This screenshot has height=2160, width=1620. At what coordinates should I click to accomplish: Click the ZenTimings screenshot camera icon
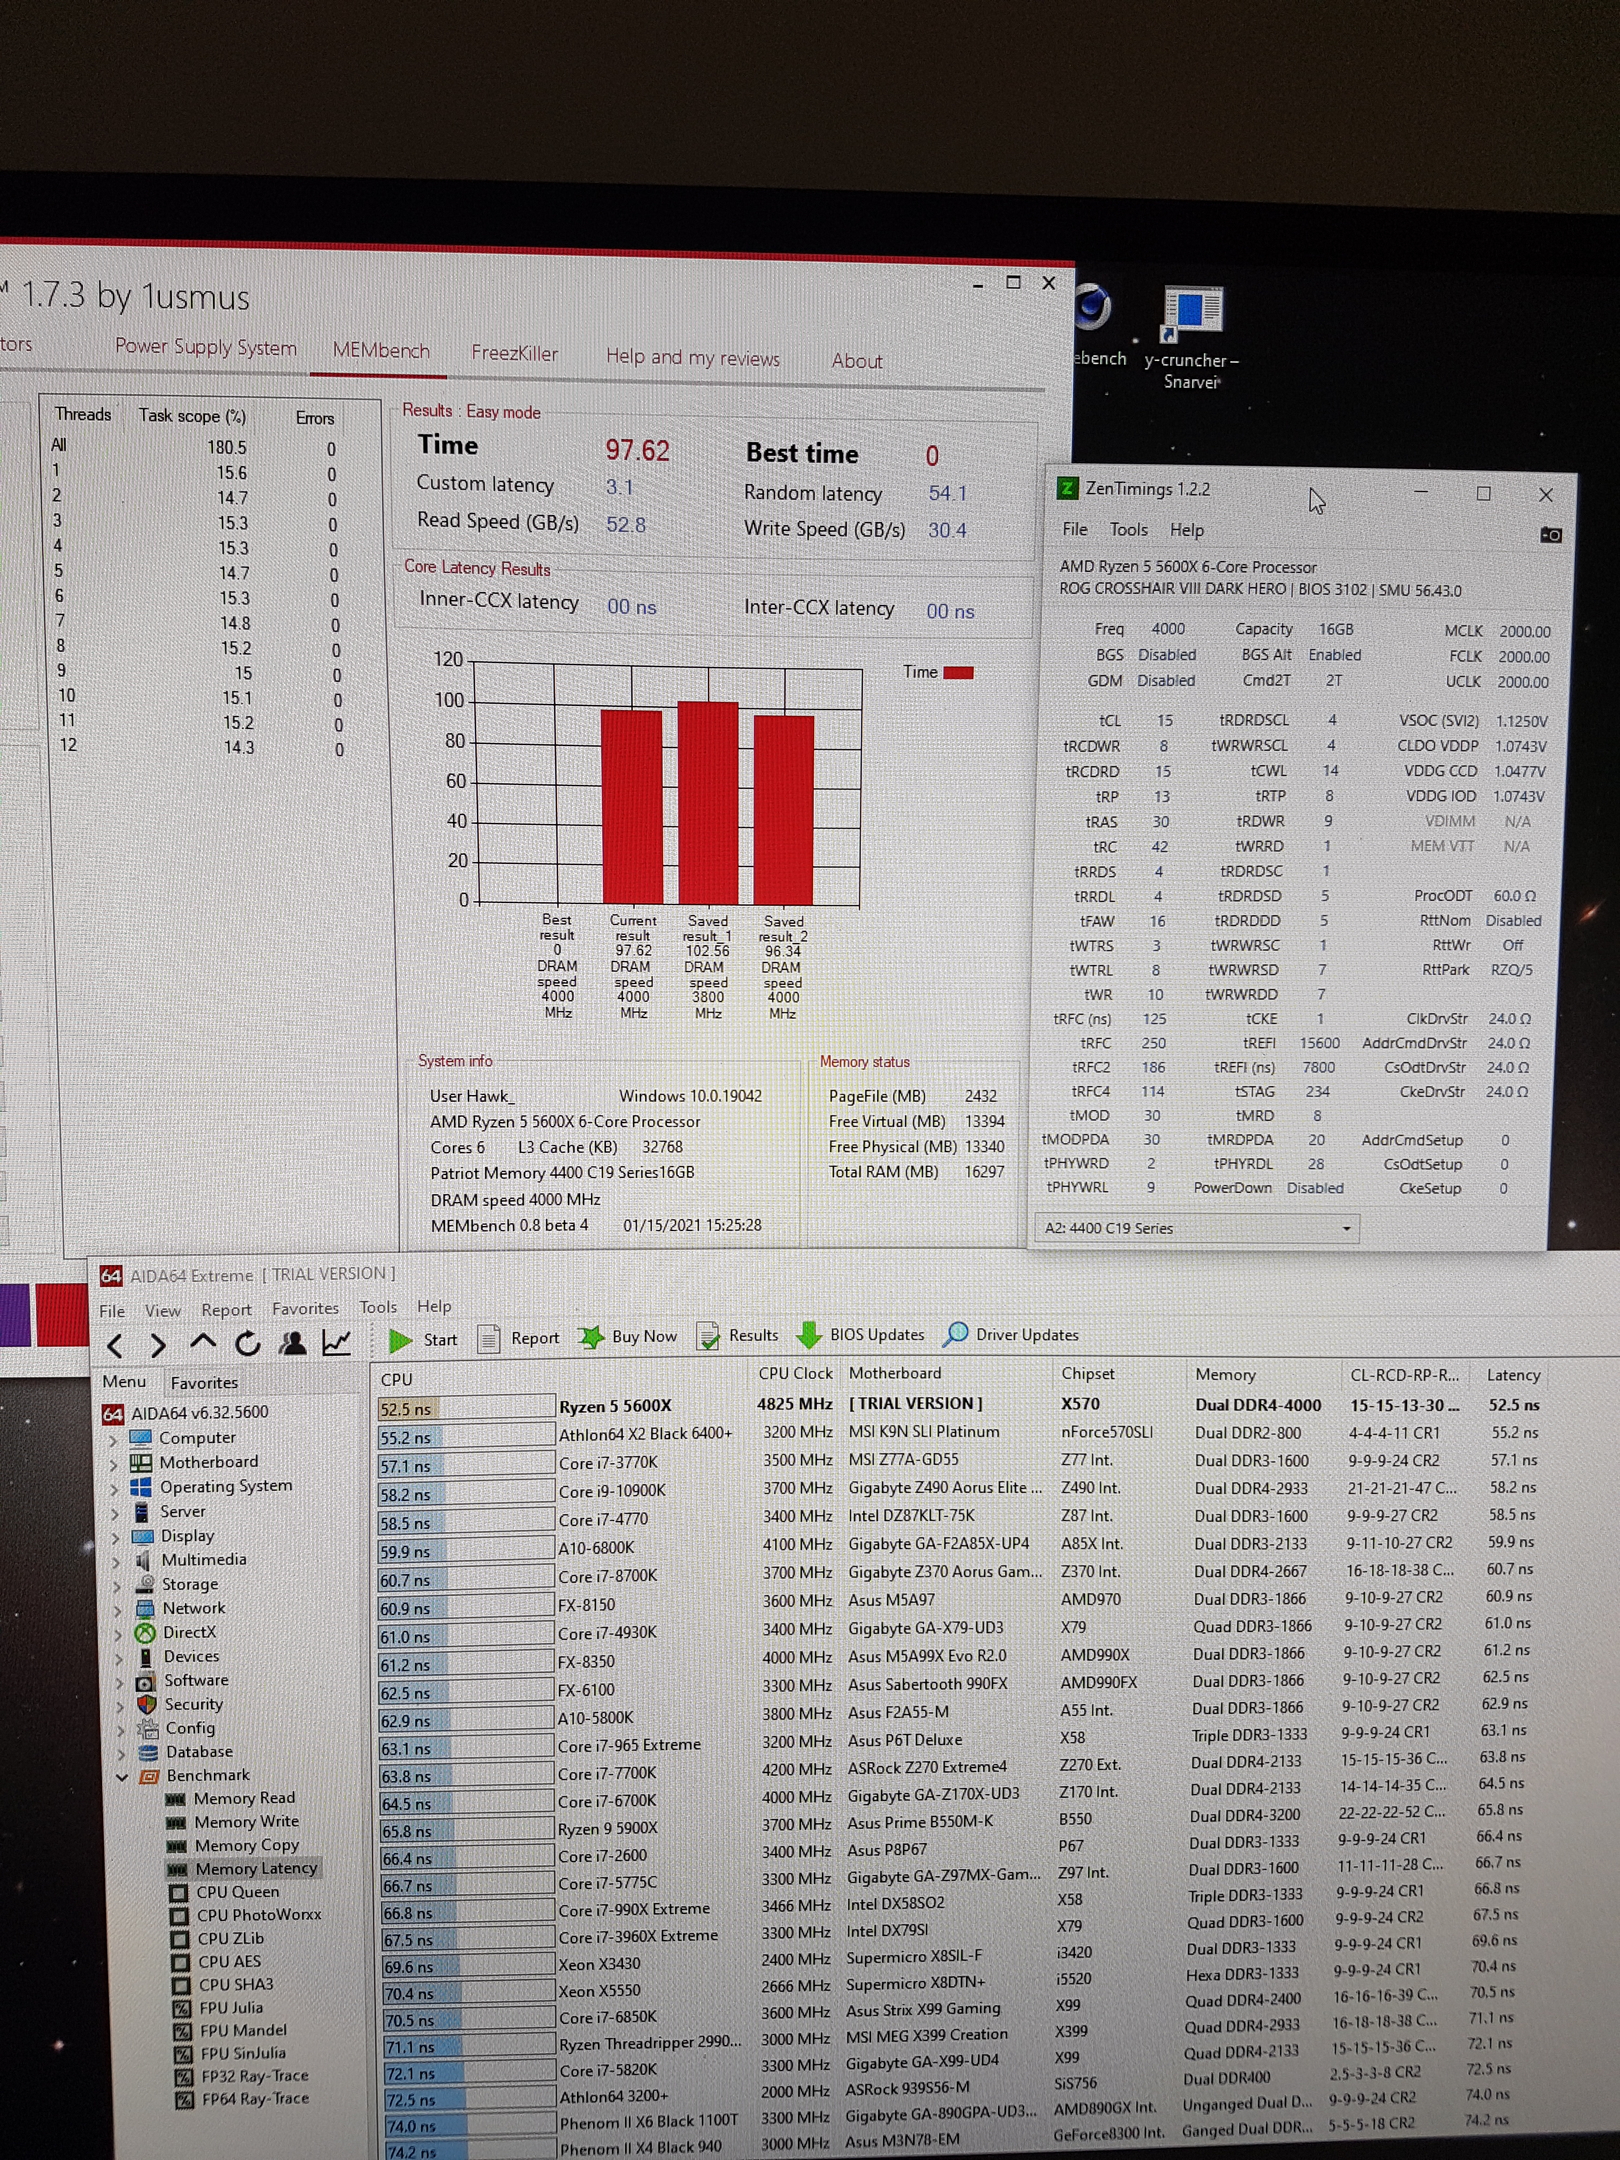pos(1551,535)
